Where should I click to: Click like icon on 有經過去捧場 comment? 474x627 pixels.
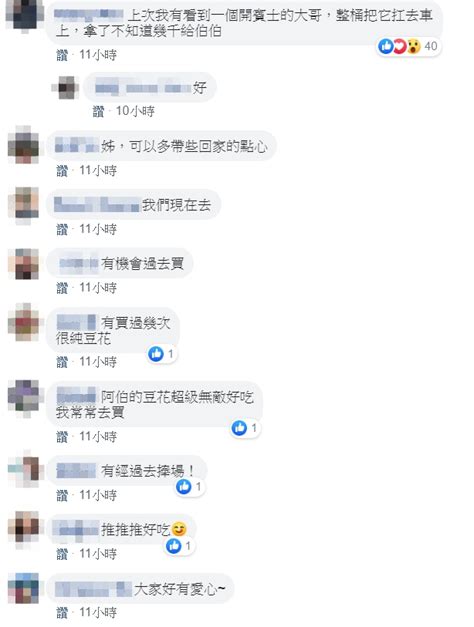click(x=184, y=487)
